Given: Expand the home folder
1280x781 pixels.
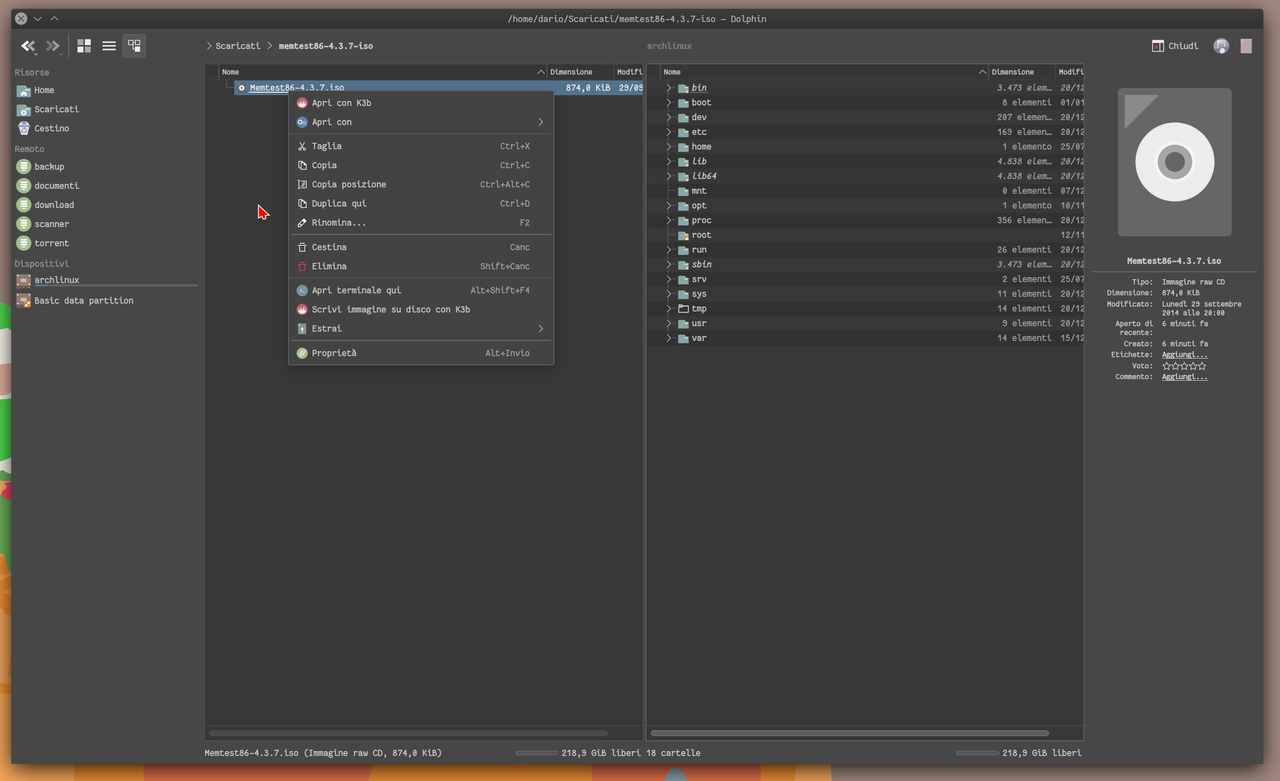Looking at the screenshot, I should click(x=669, y=147).
